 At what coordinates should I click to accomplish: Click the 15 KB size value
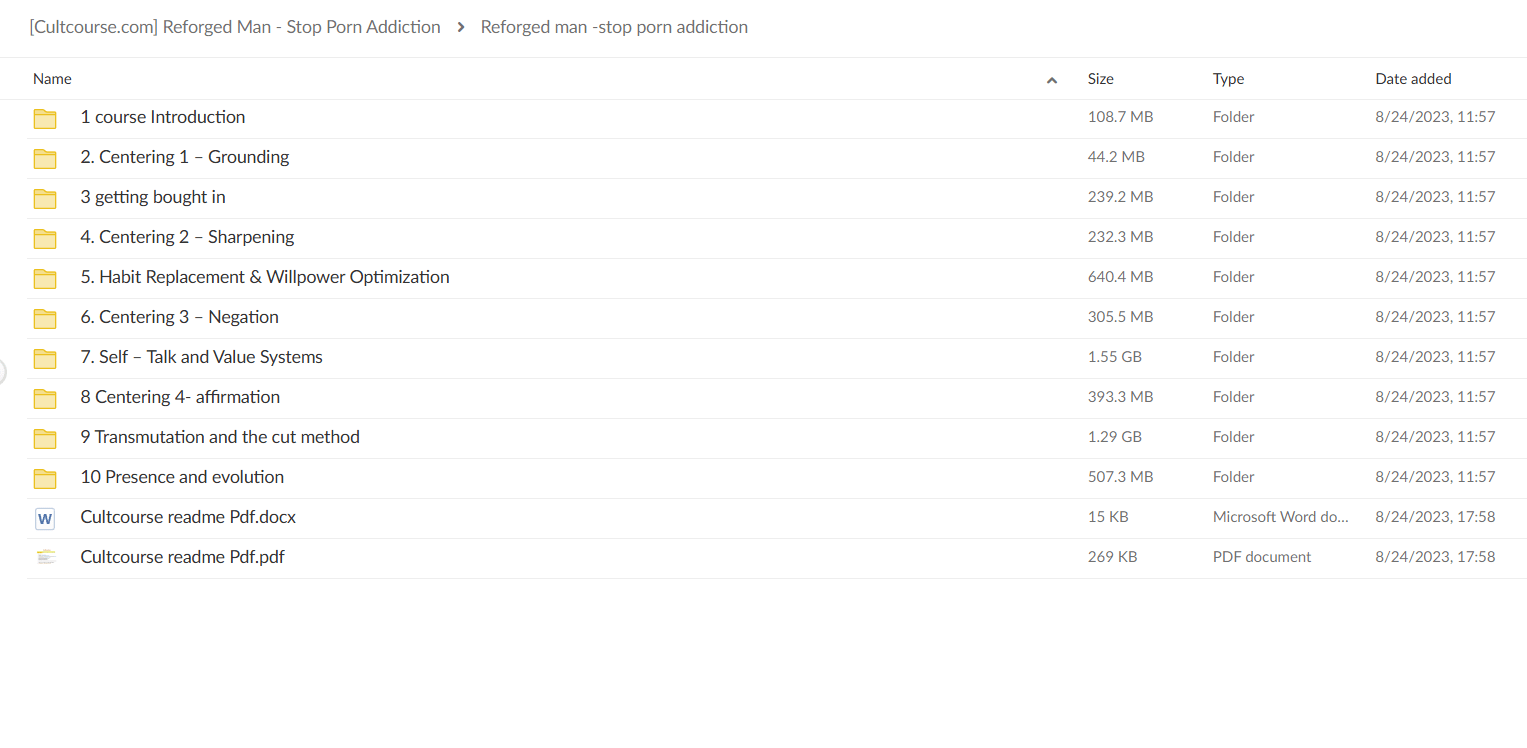point(1108,517)
